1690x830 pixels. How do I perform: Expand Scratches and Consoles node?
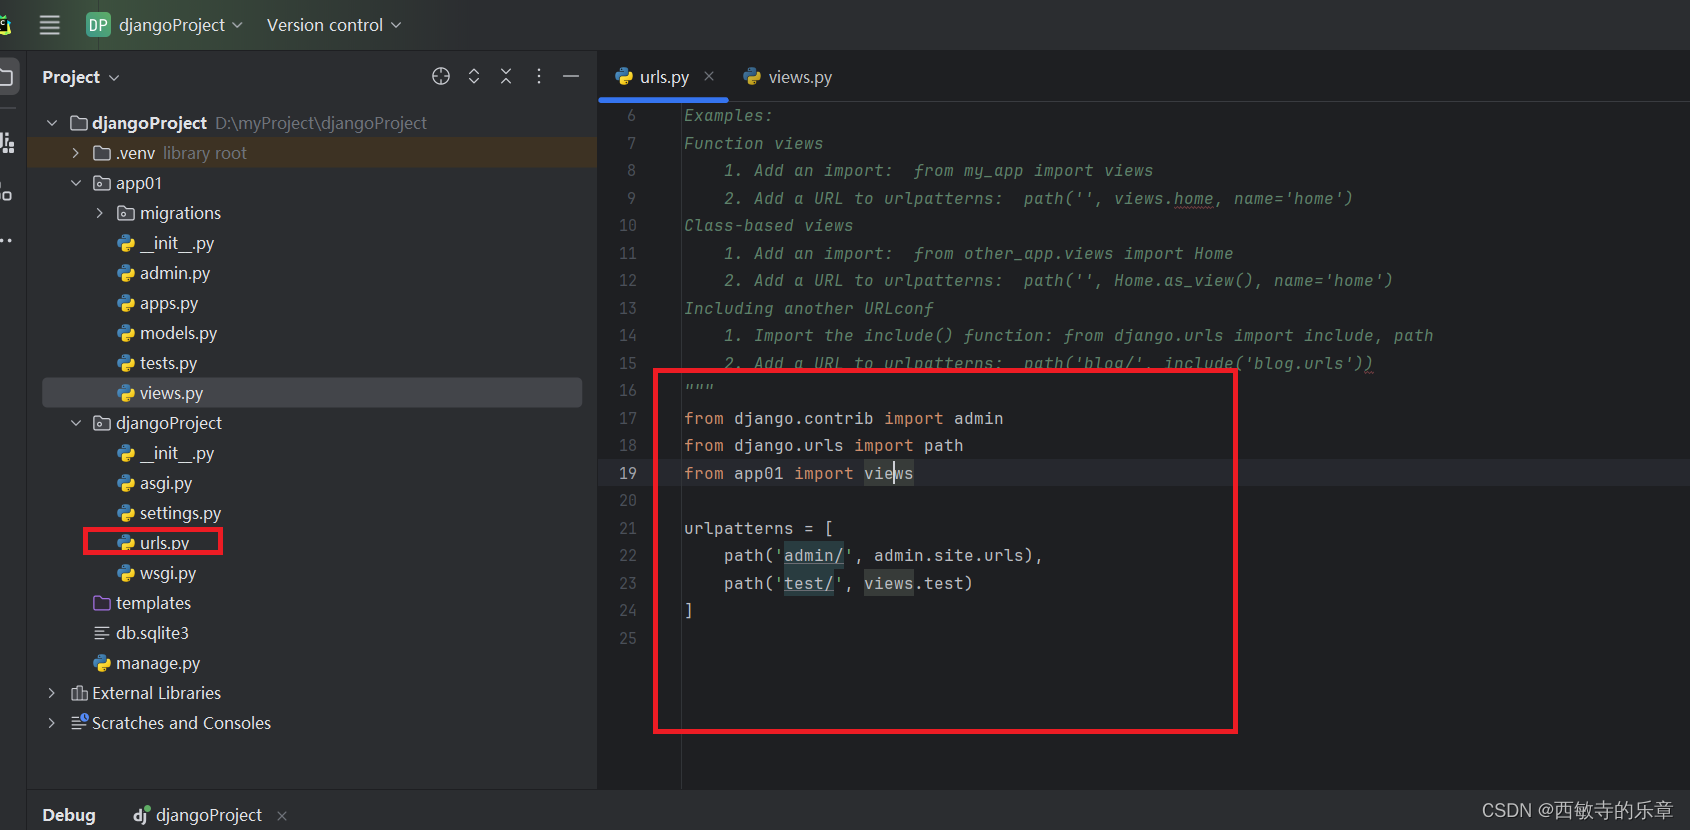point(52,723)
